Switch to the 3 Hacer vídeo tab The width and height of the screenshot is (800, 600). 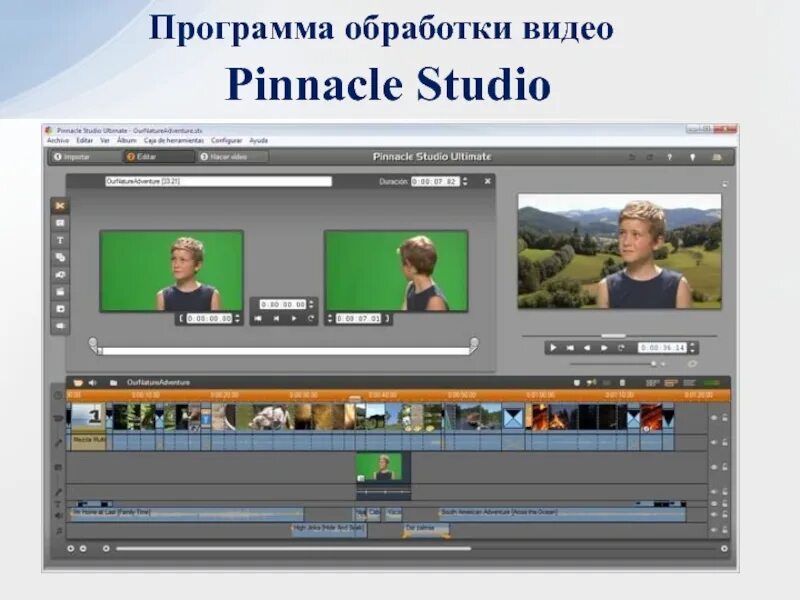click(233, 157)
